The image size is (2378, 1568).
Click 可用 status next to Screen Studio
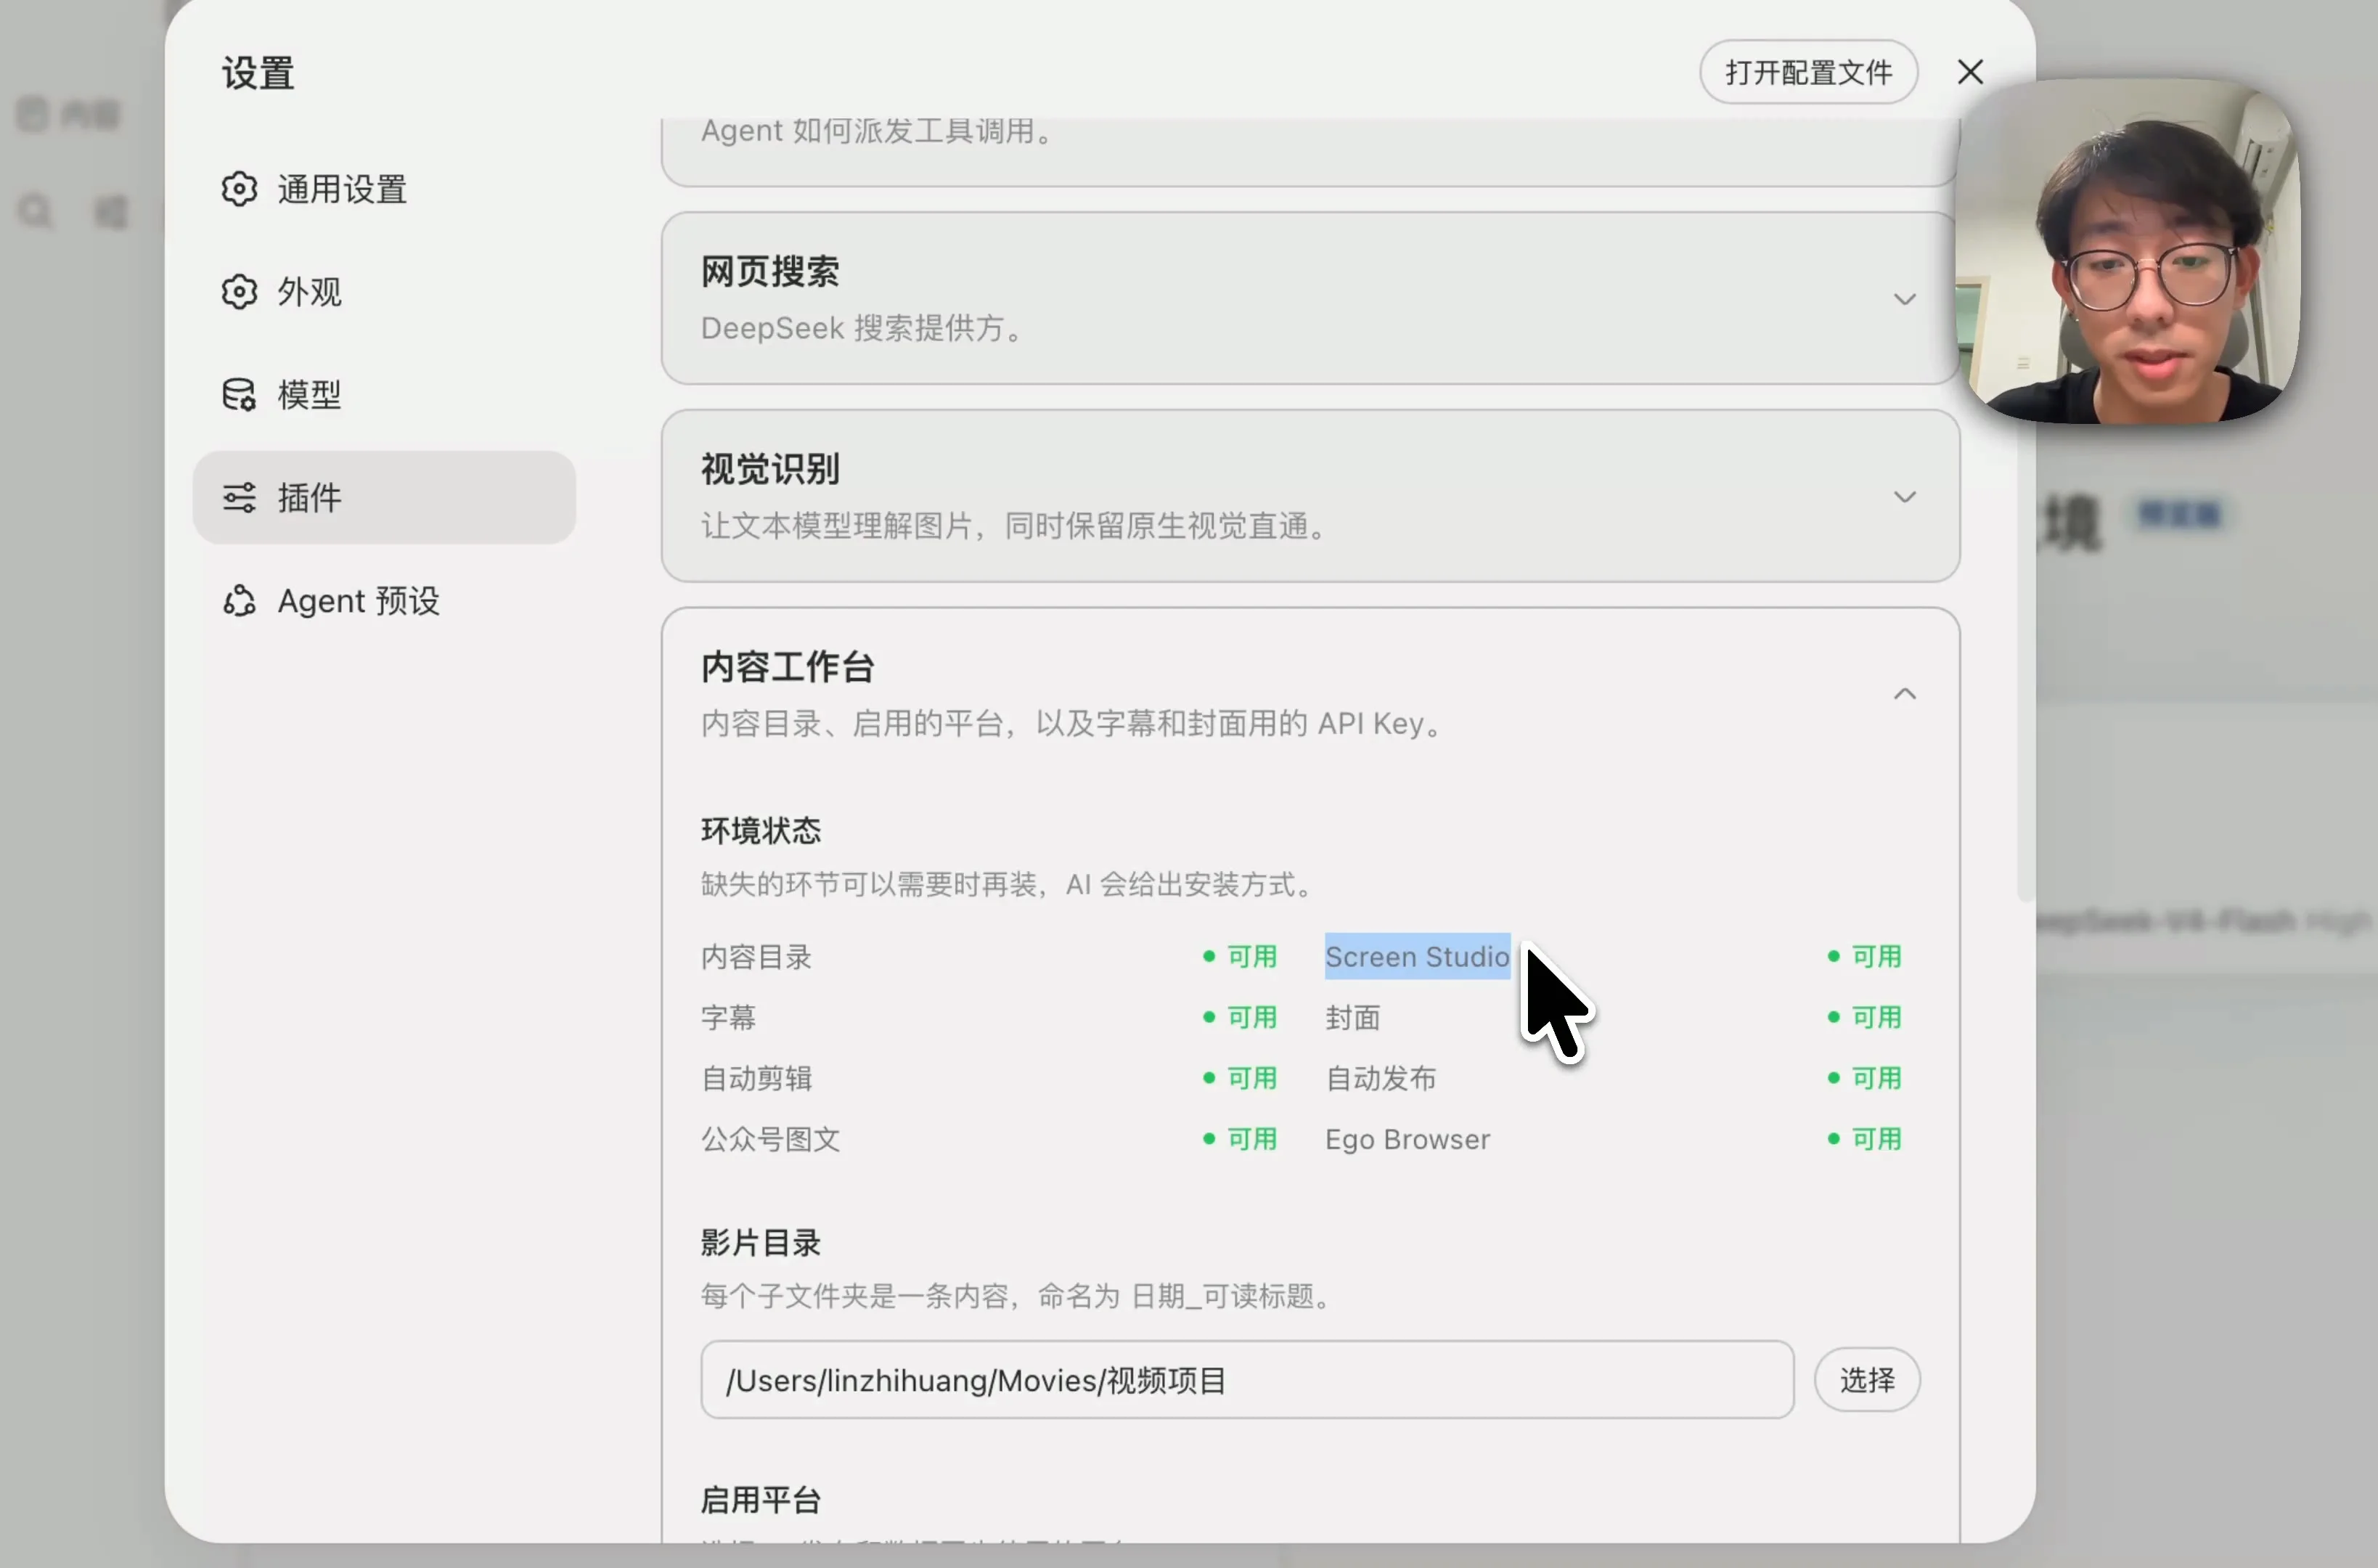point(1864,957)
